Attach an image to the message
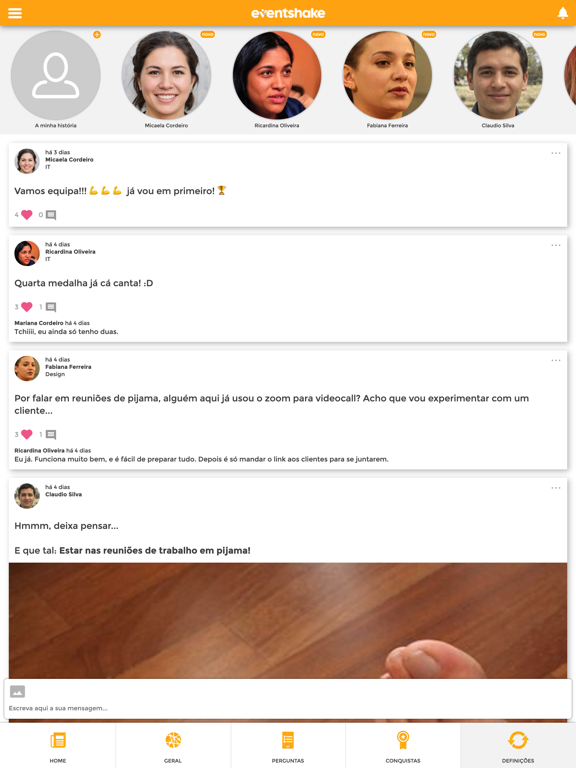The height and width of the screenshot is (768, 576). pos(17,692)
